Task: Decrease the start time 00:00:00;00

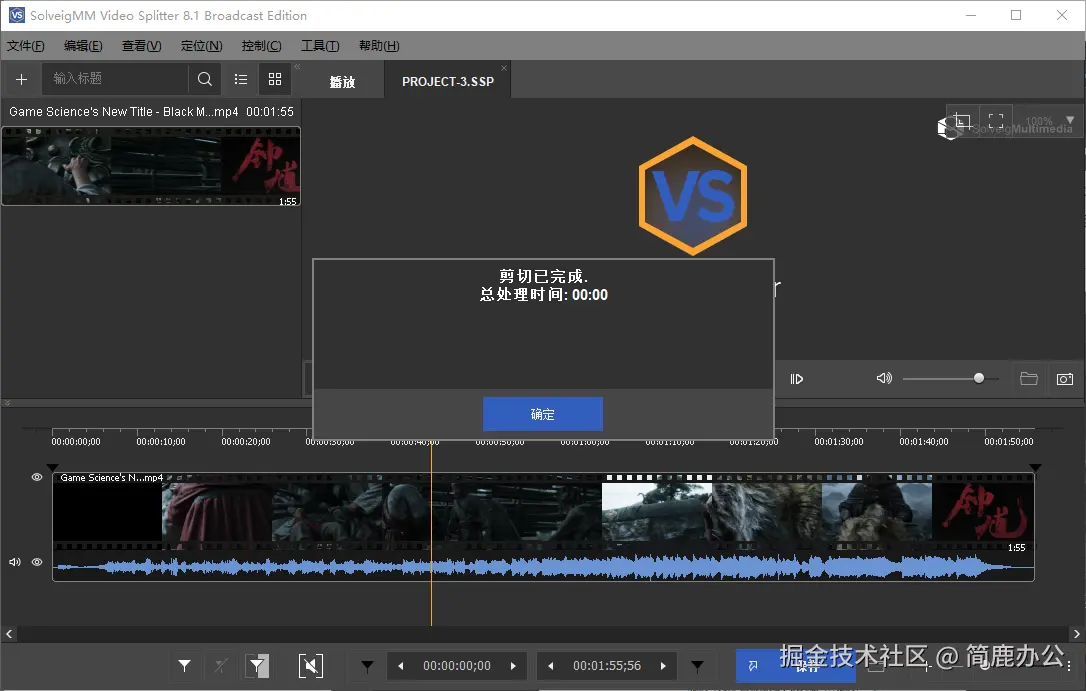Action: tap(400, 666)
